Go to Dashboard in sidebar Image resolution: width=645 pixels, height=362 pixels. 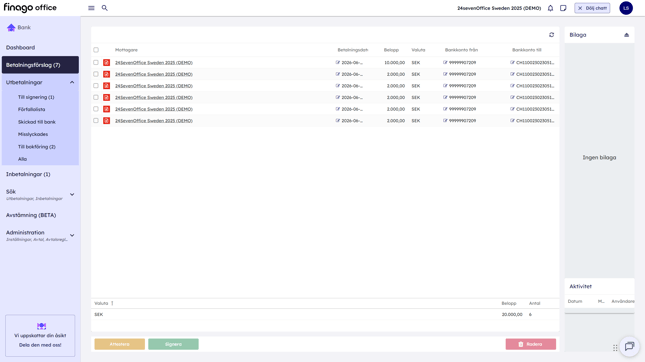point(20,47)
